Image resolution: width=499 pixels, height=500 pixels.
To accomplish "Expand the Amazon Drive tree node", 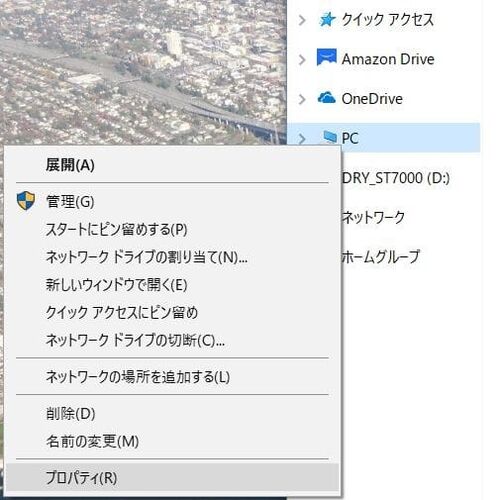I will 302,60.
